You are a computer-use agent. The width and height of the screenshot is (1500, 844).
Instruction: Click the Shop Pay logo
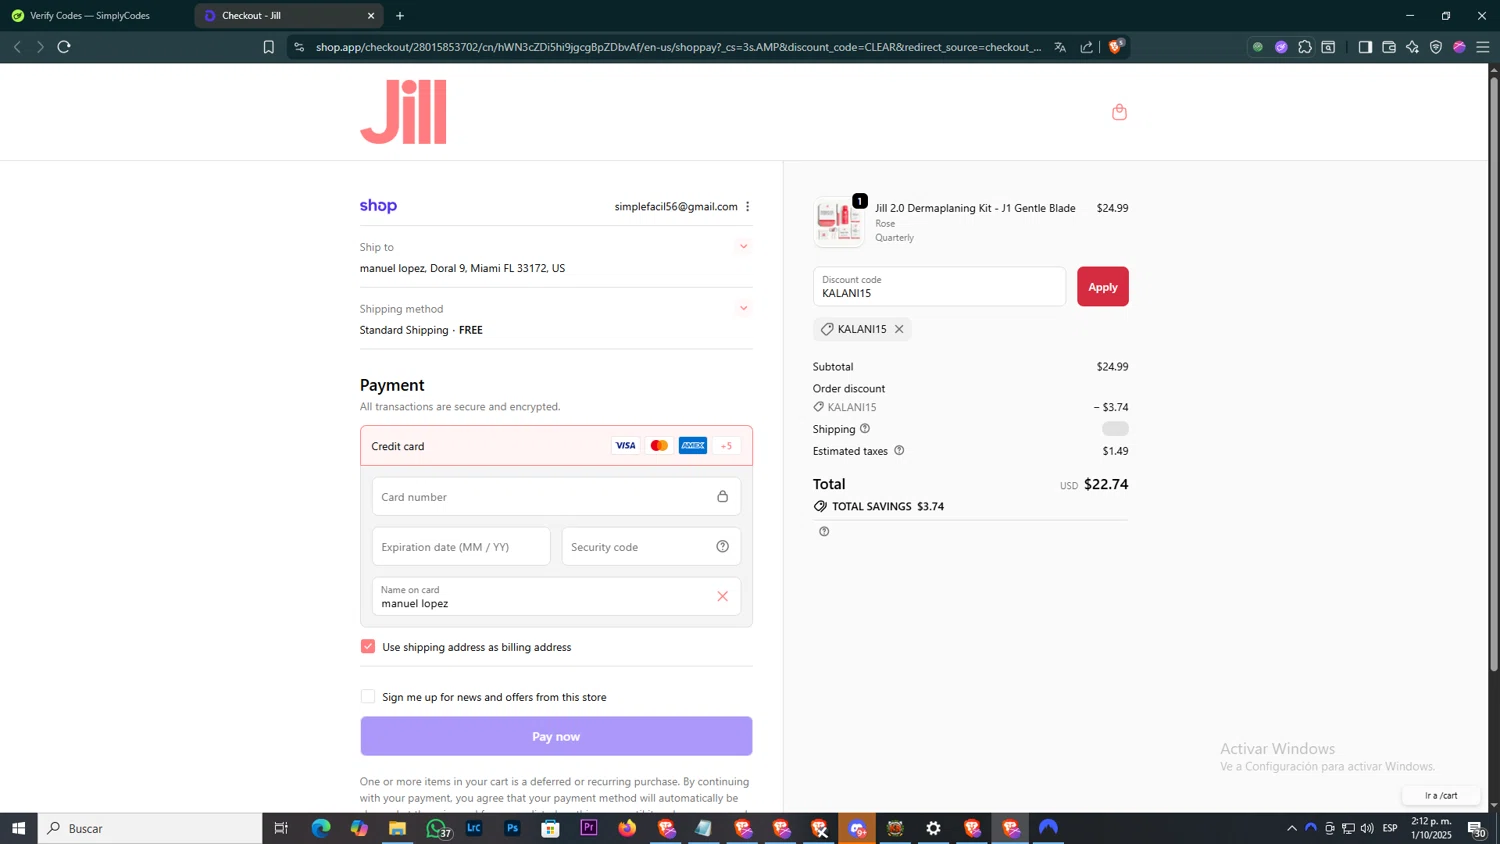[x=378, y=206]
